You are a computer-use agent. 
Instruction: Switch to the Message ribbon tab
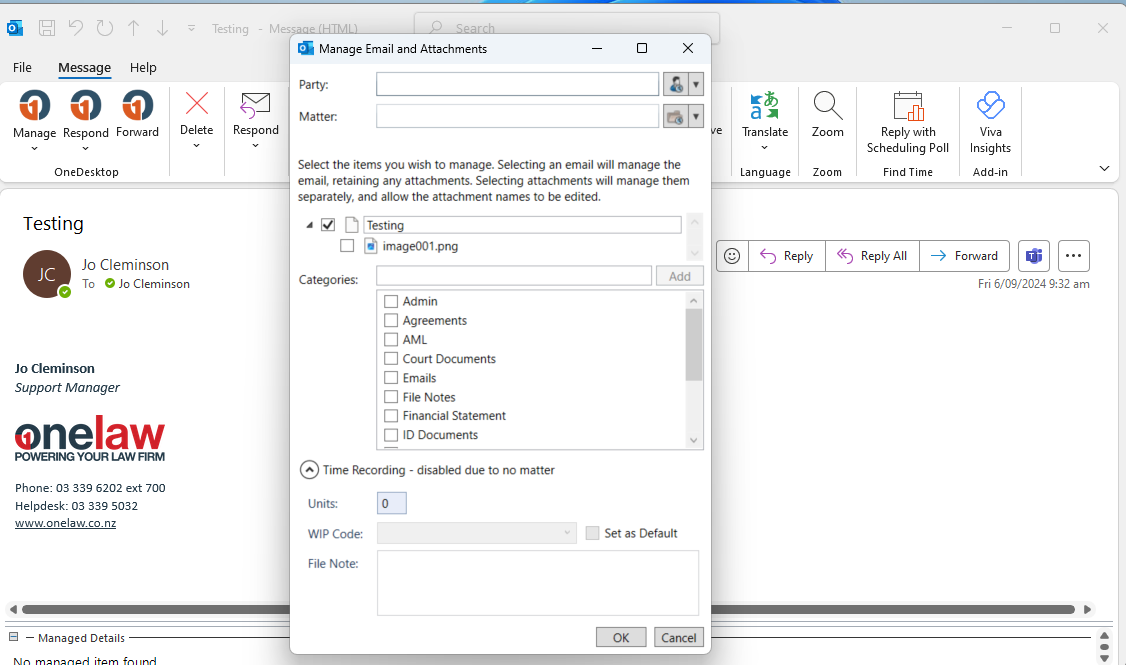[x=84, y=67]
